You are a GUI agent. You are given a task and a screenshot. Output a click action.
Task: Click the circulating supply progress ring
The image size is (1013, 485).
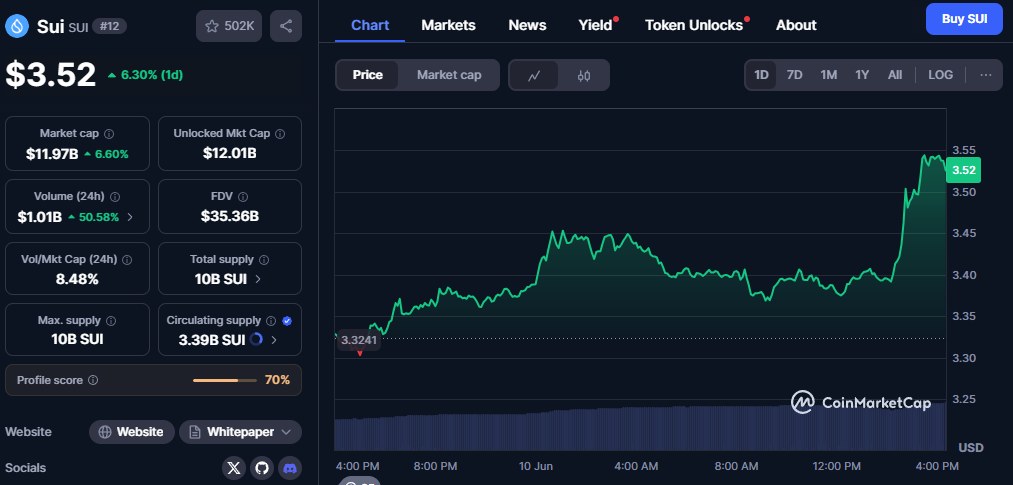click(256, 339)
